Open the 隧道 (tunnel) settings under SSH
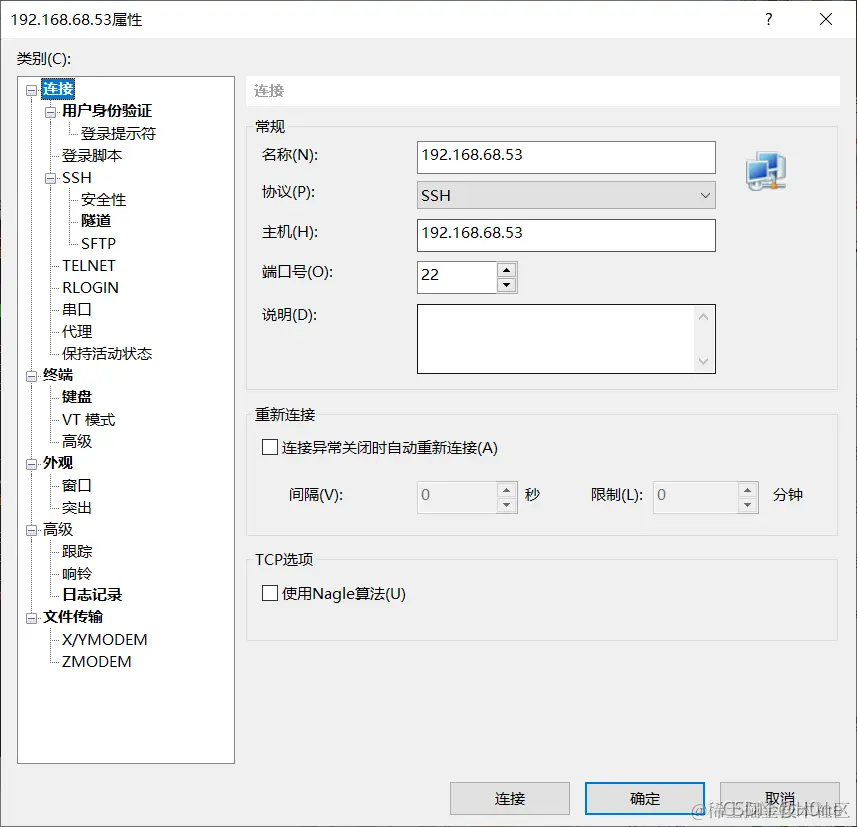 [96, 221]
